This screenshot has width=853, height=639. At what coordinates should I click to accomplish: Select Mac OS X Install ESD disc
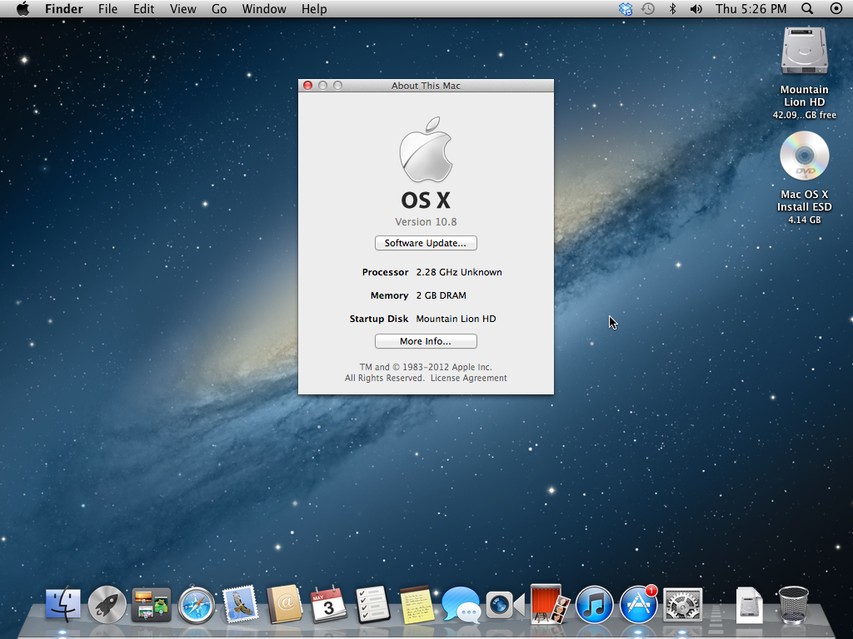coord(804,156)
